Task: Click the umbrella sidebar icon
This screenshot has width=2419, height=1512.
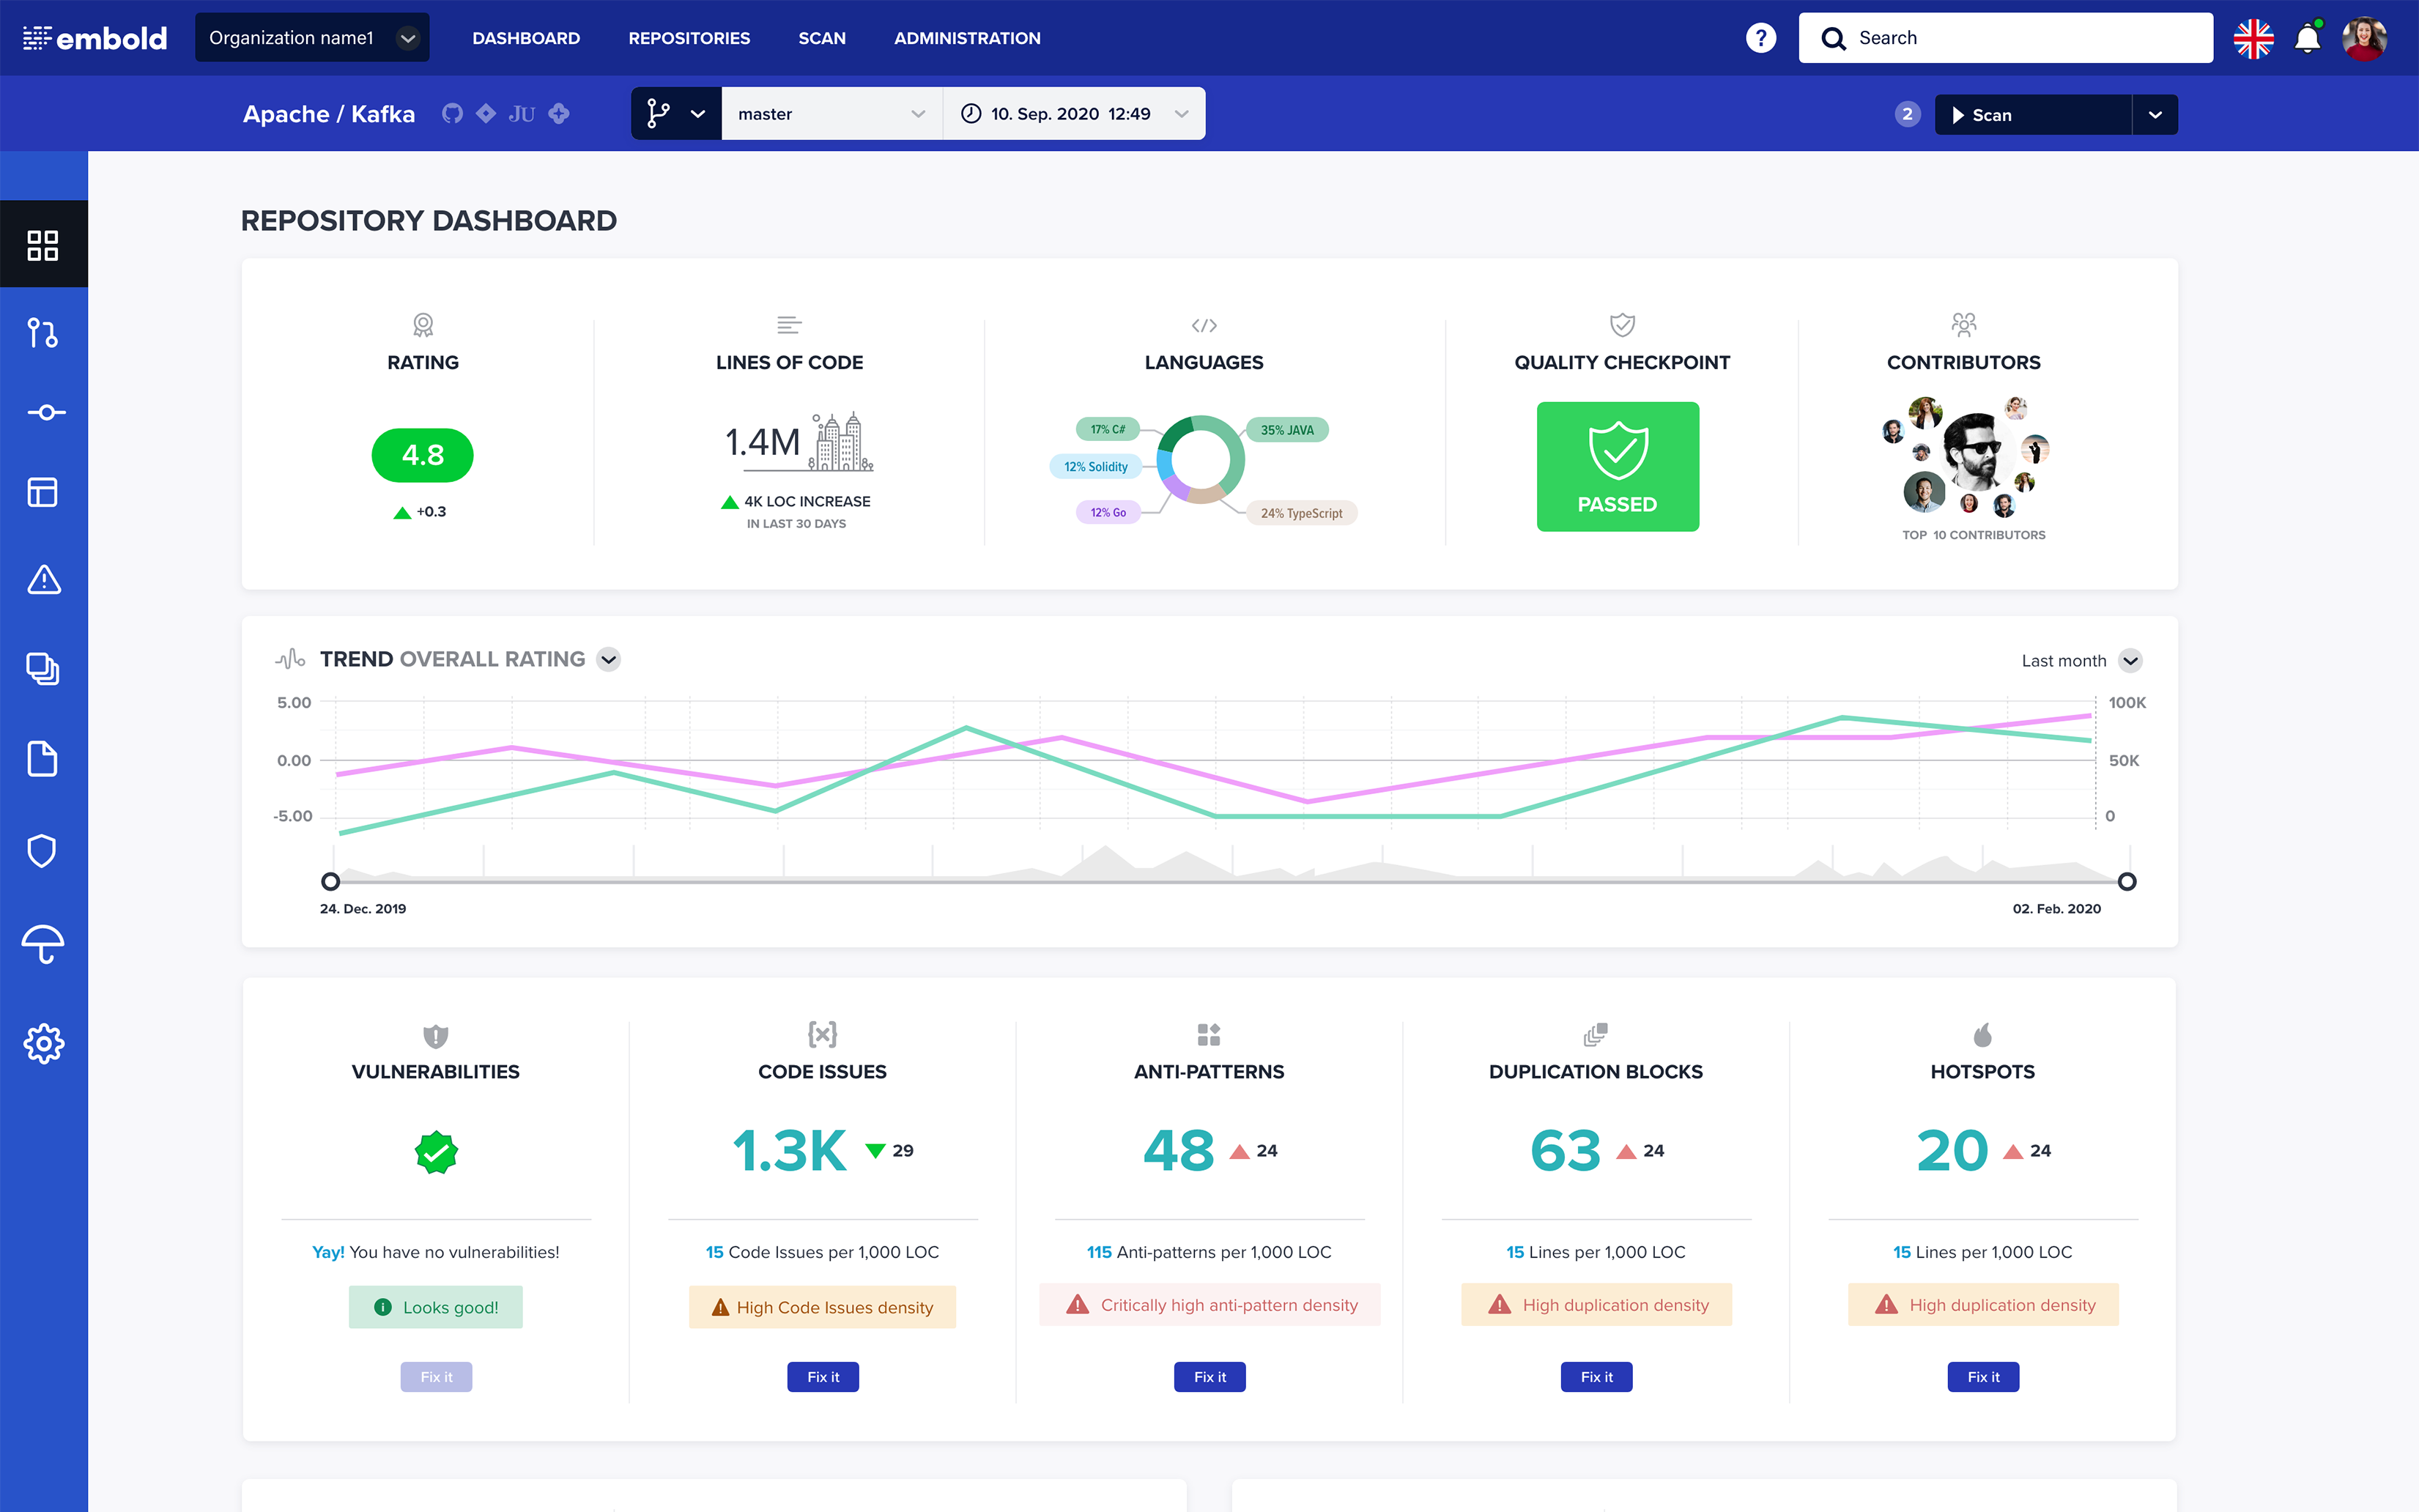Action: pos(42,944)
